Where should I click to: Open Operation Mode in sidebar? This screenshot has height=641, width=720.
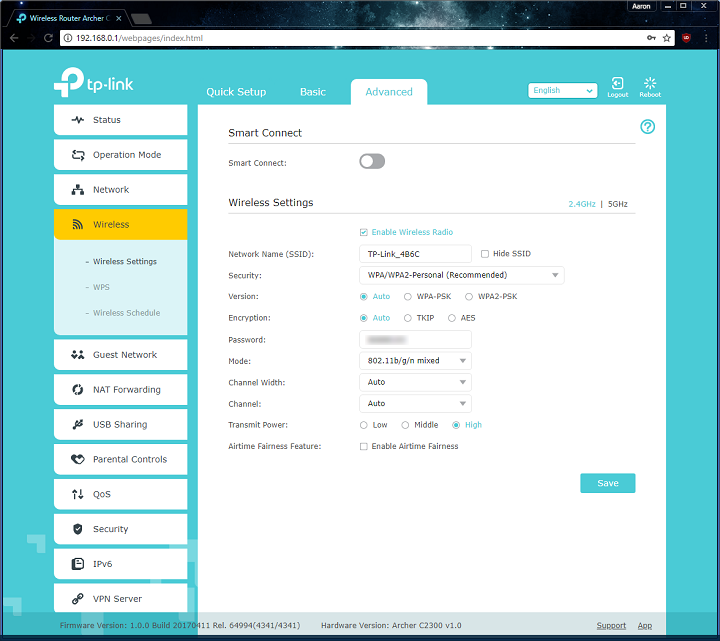click(120, 155)
